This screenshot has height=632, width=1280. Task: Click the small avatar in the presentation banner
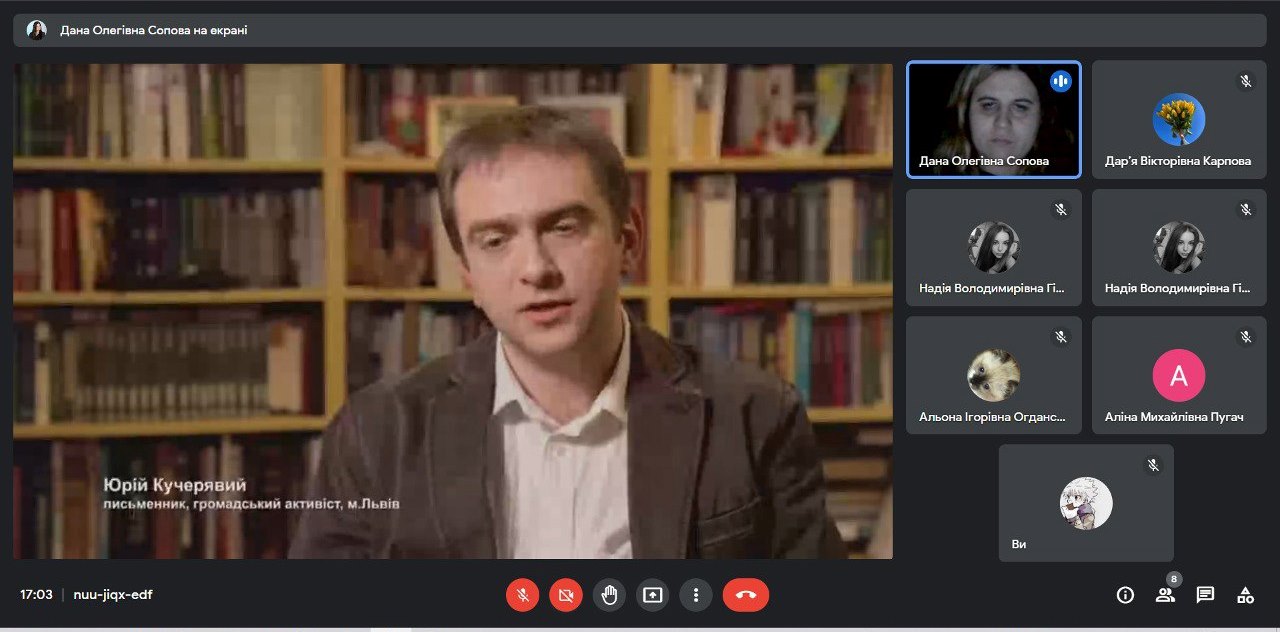coord(36,30)
